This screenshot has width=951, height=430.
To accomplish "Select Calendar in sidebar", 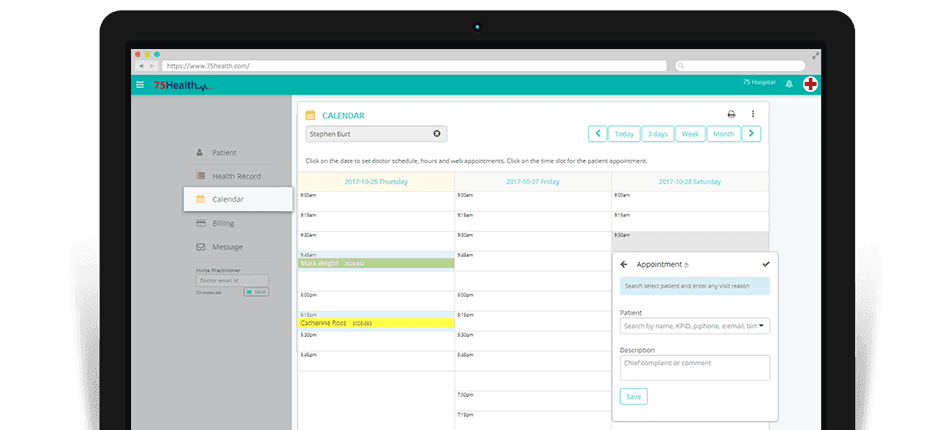I will [x=238, y=199].
